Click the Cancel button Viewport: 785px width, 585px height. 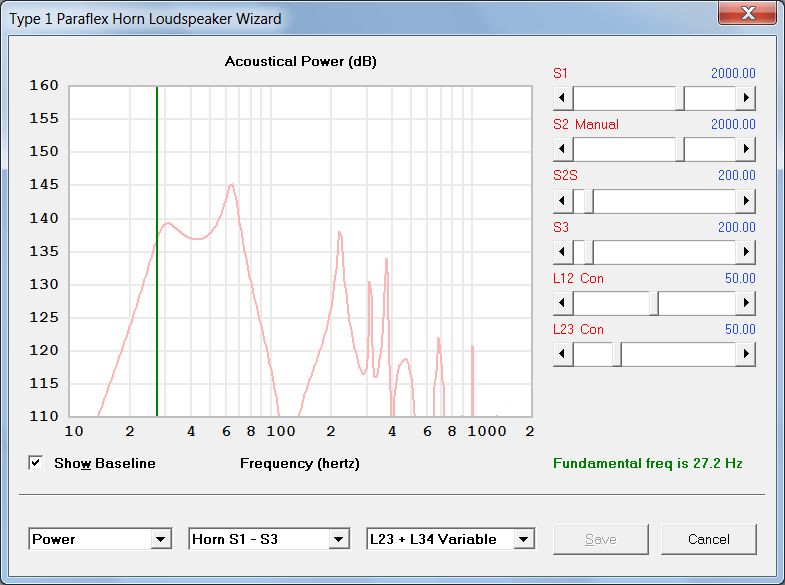point(708,539)
